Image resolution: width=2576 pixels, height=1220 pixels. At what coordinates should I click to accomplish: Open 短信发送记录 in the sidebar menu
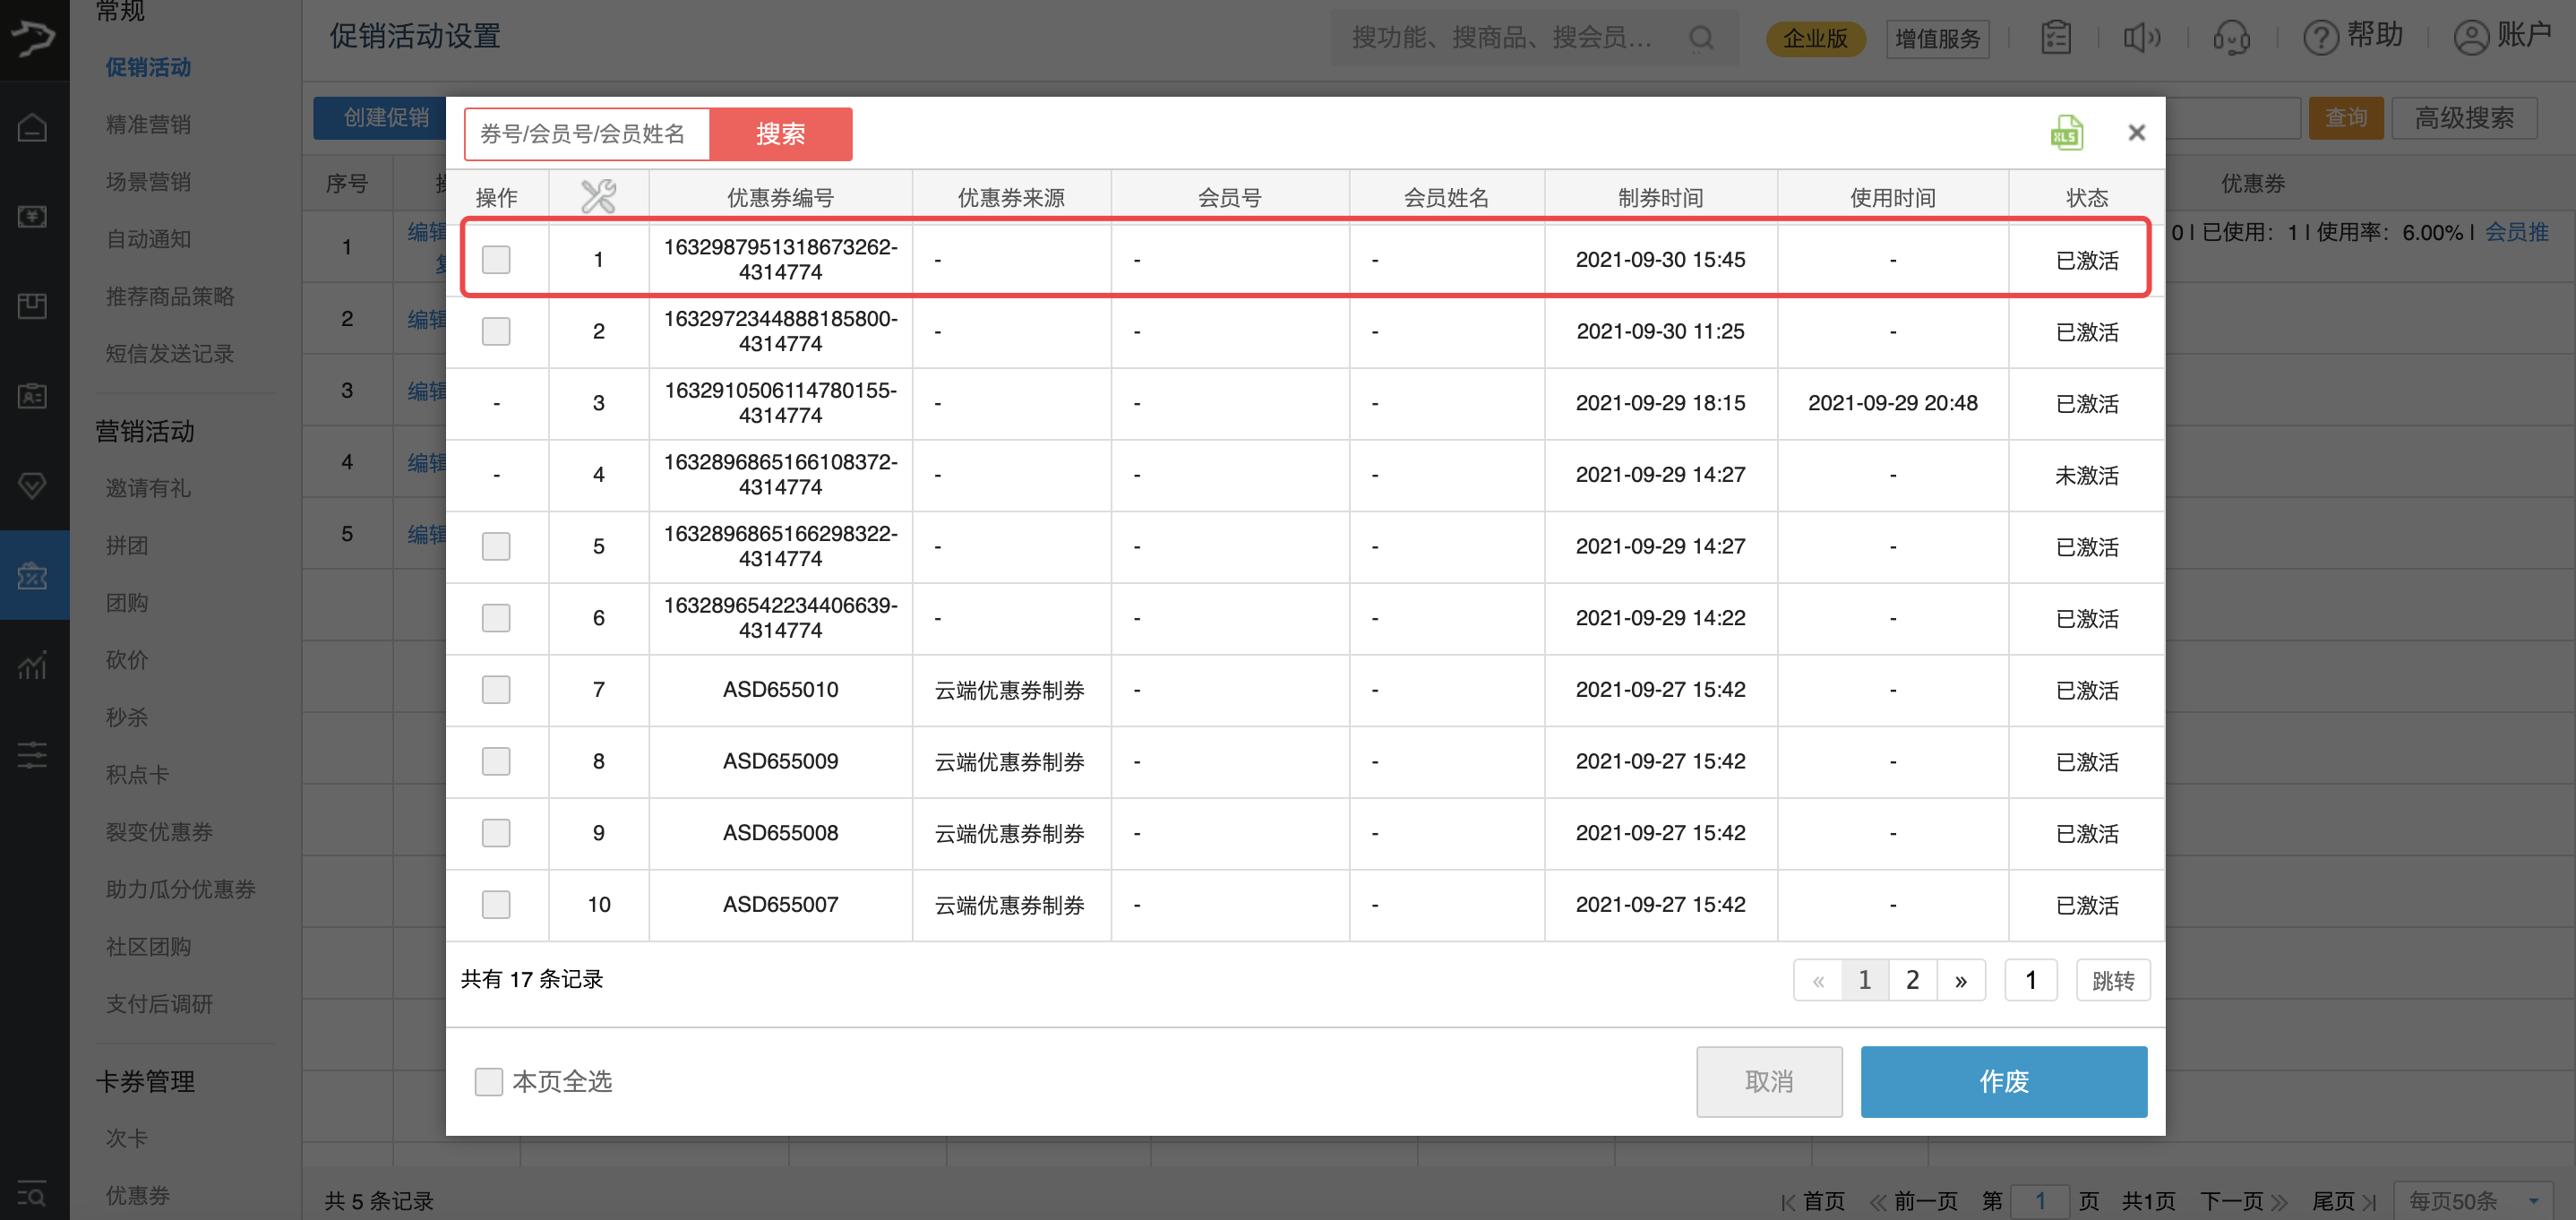pos(170,353)
